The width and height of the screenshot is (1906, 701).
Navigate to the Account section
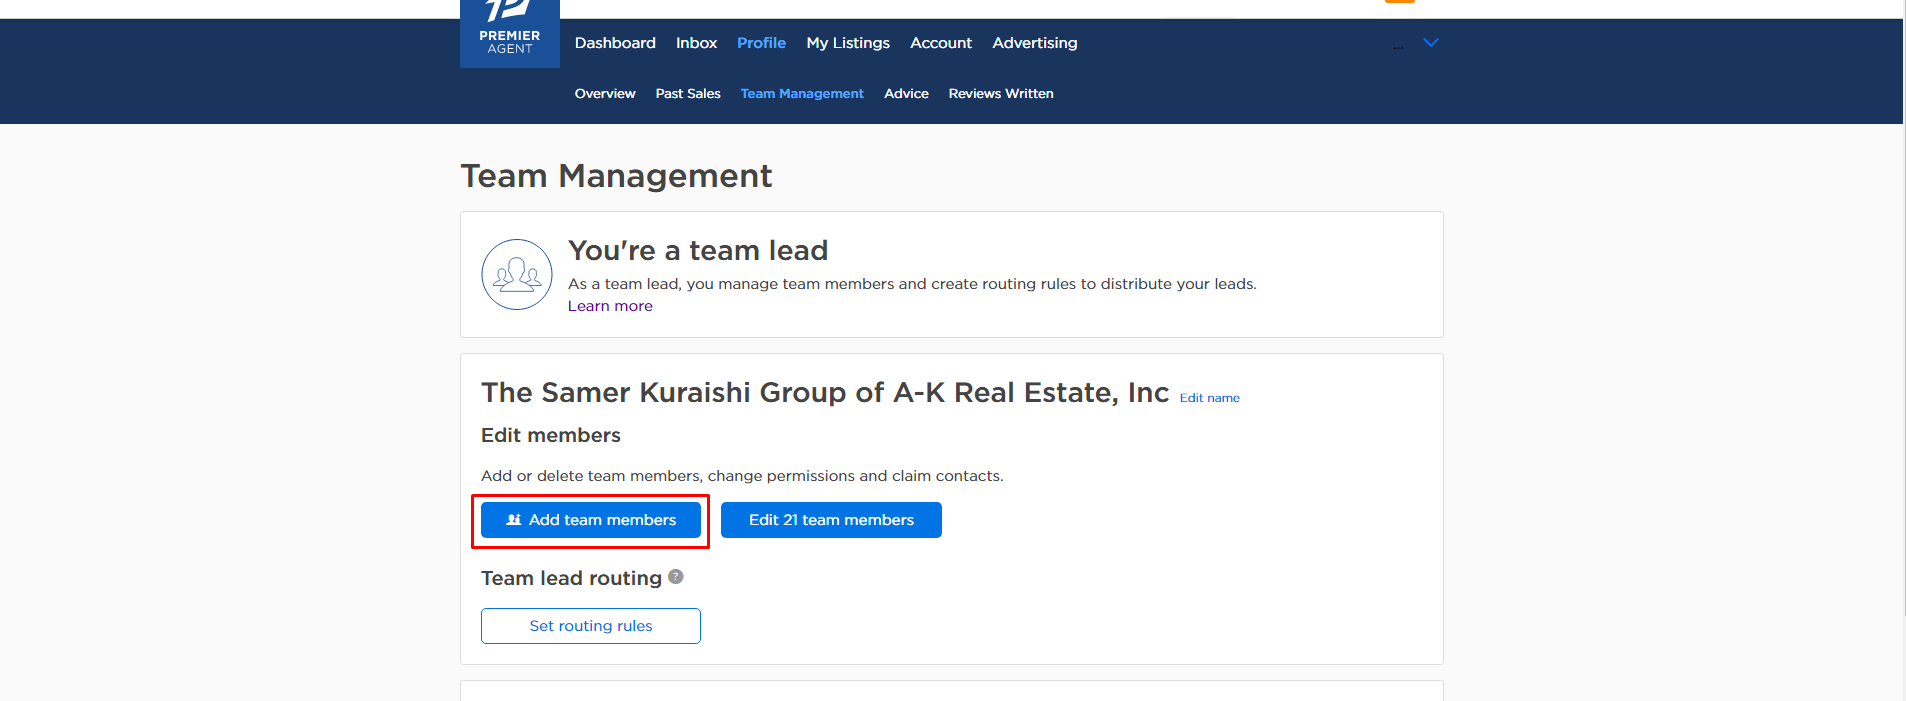[x=940, y=43]
